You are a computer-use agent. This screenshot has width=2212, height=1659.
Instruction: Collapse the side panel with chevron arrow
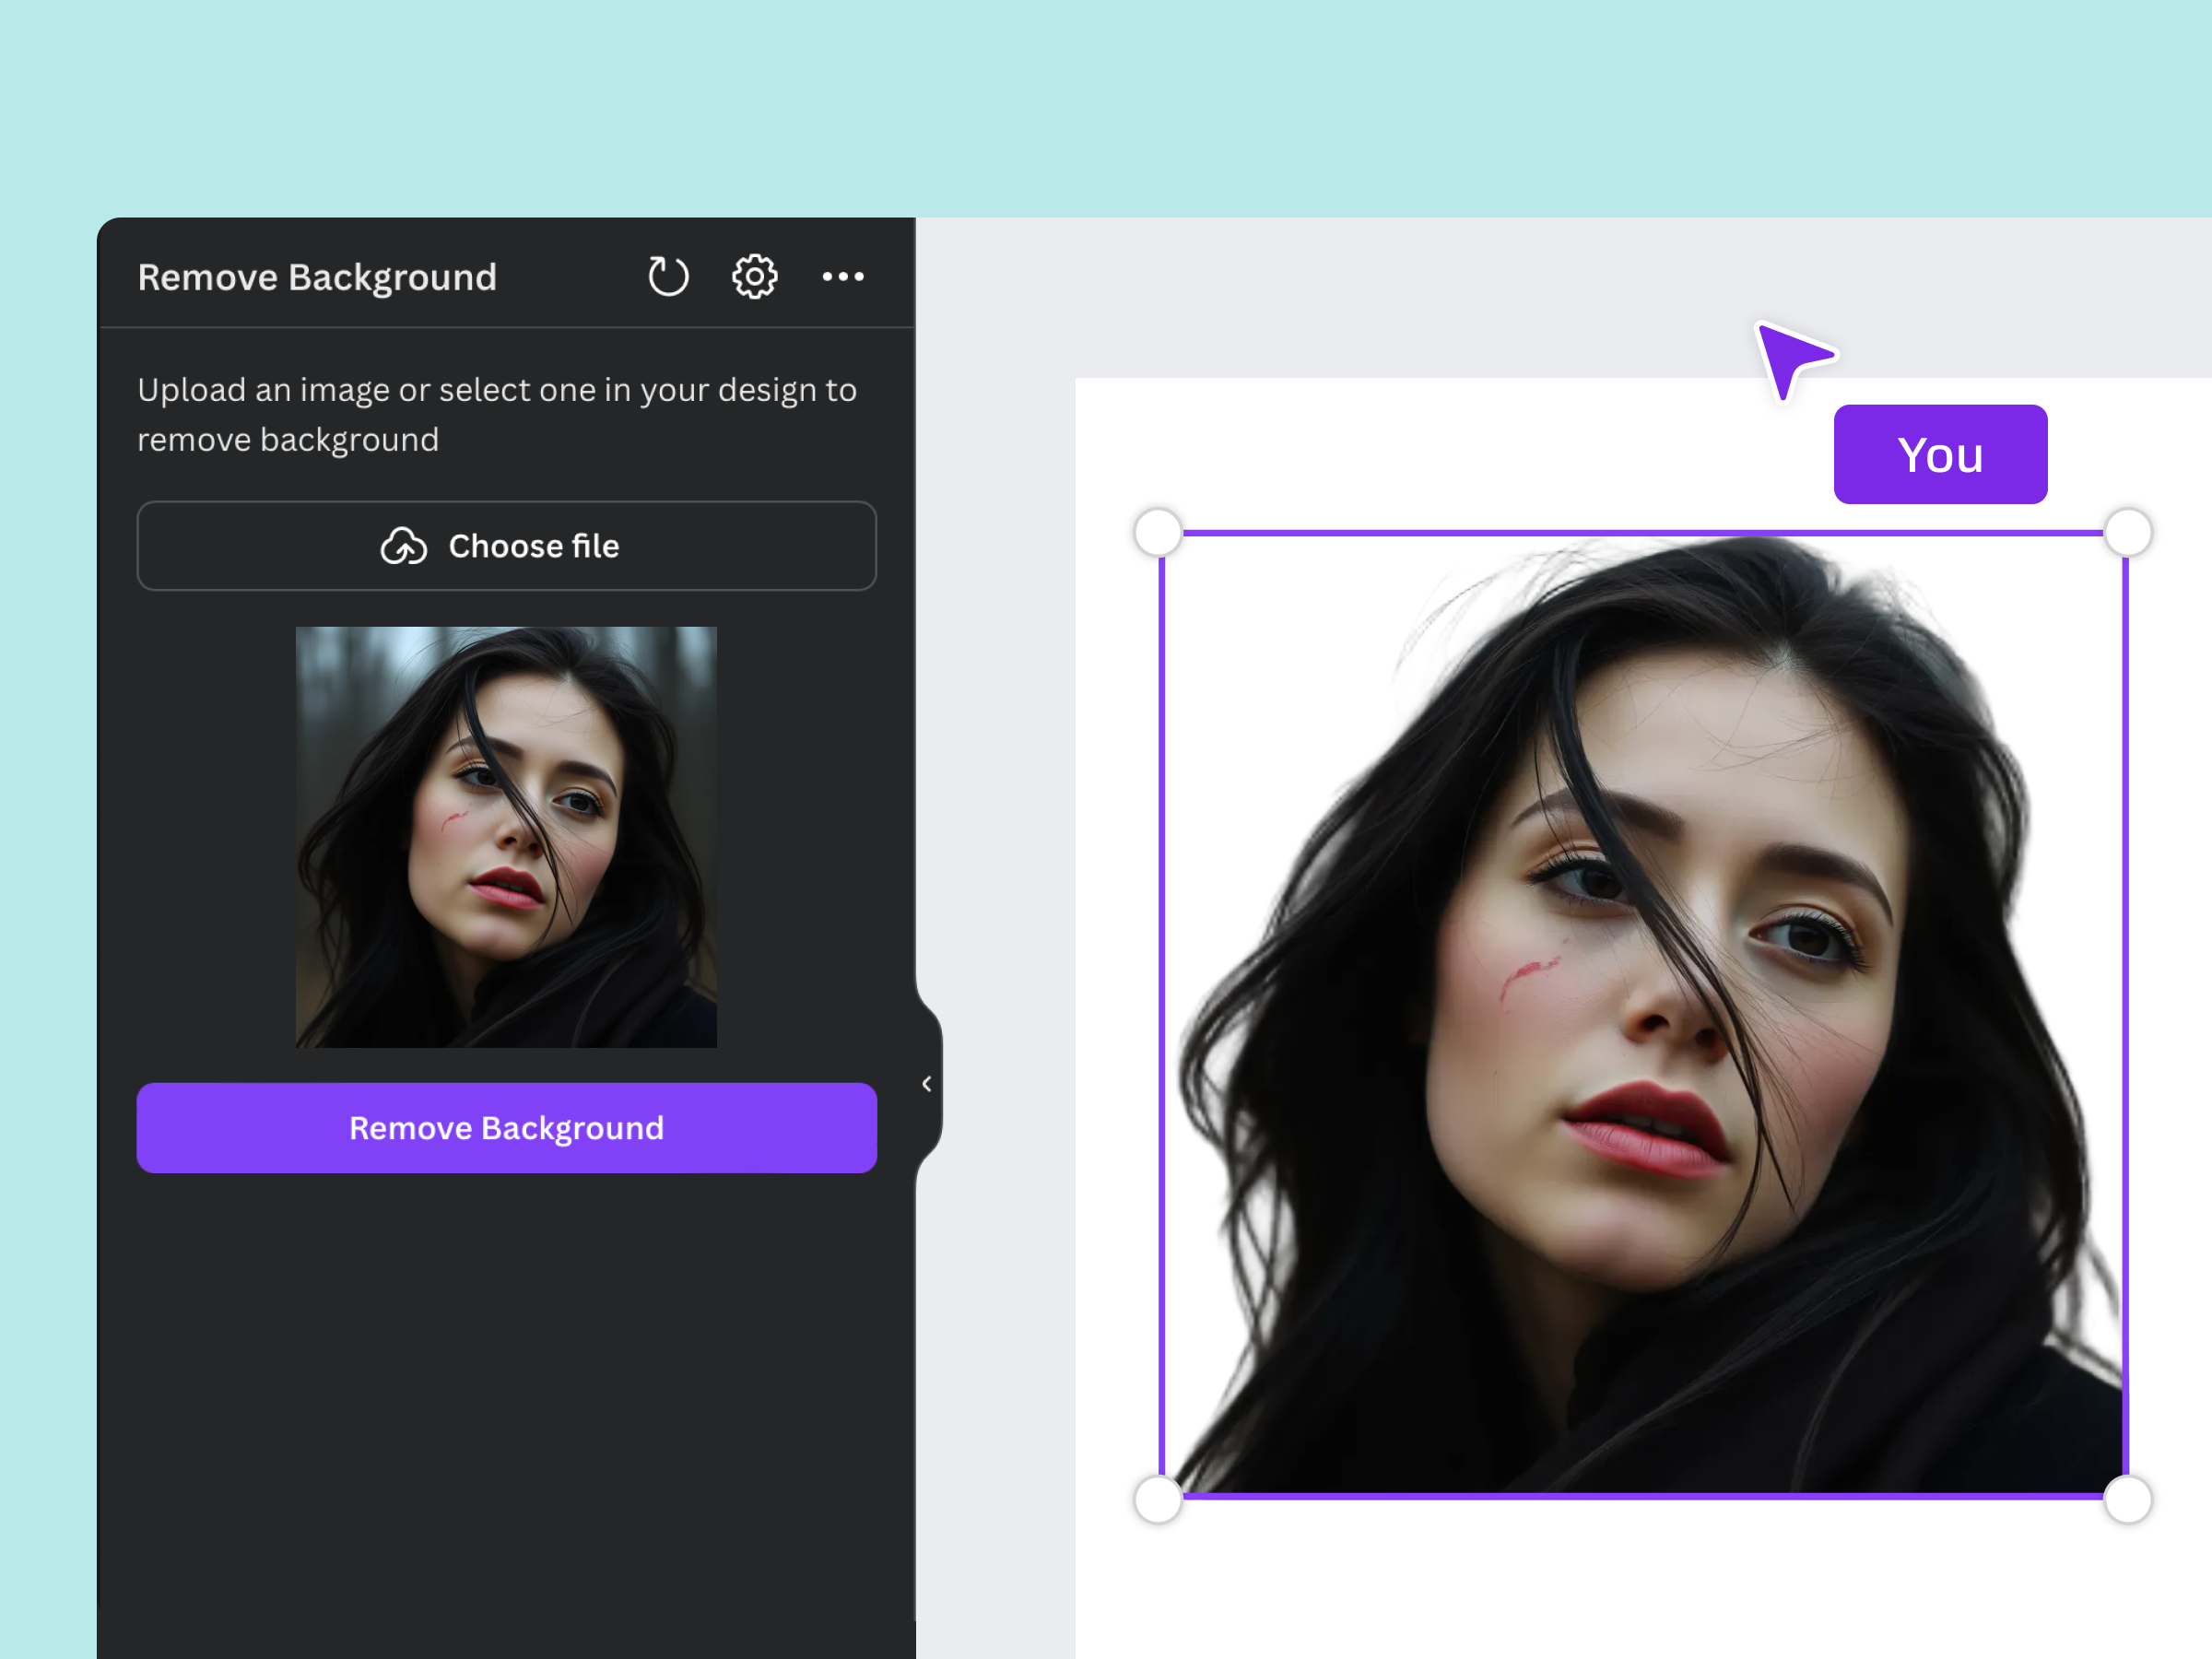pyautogui.click(x=927, y=1084)
